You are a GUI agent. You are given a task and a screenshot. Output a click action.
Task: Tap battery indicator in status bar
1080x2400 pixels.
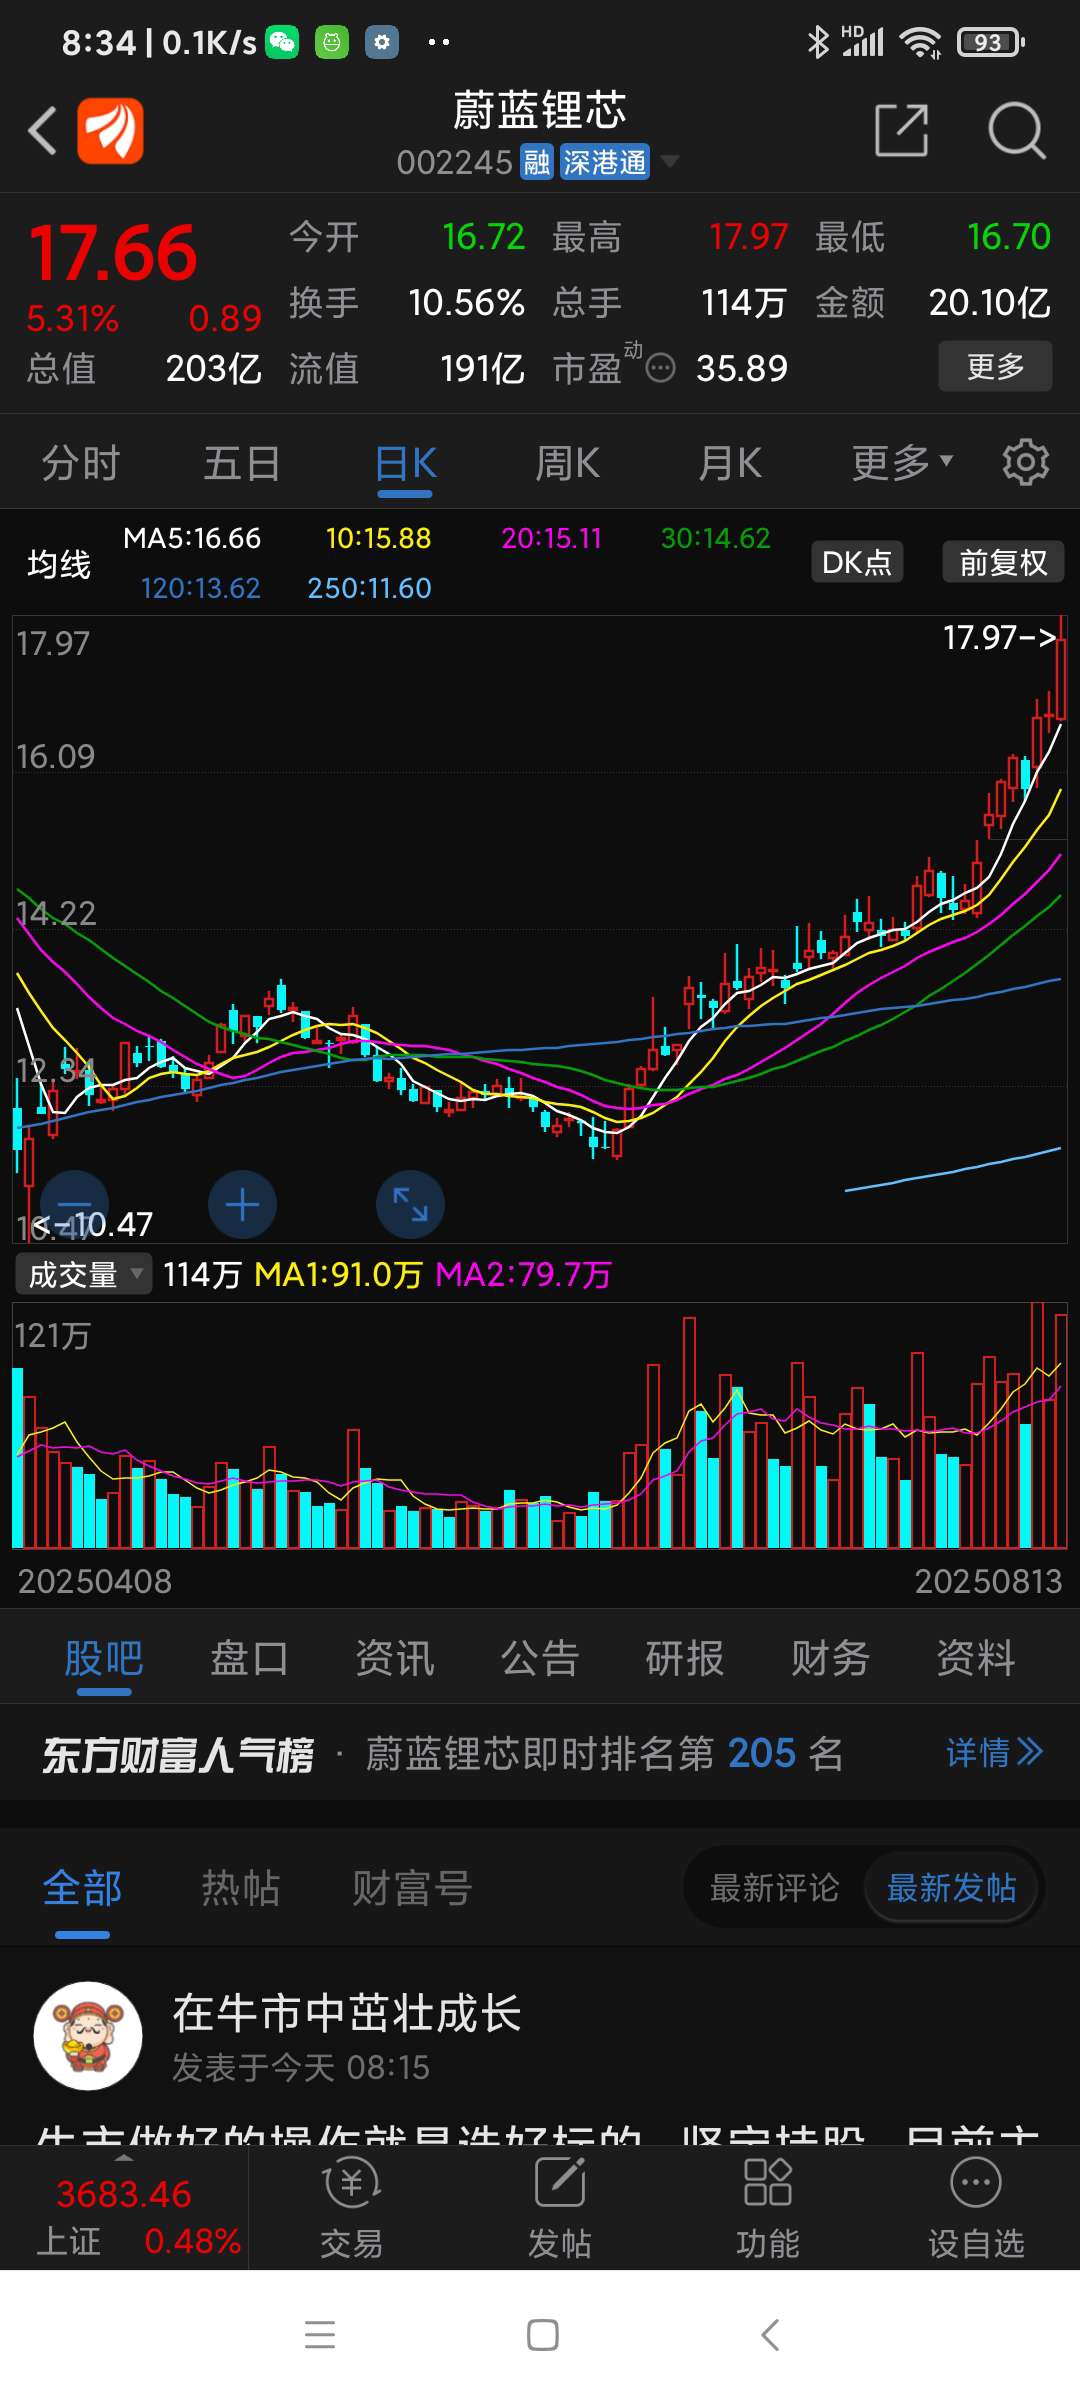coord(991,42)
